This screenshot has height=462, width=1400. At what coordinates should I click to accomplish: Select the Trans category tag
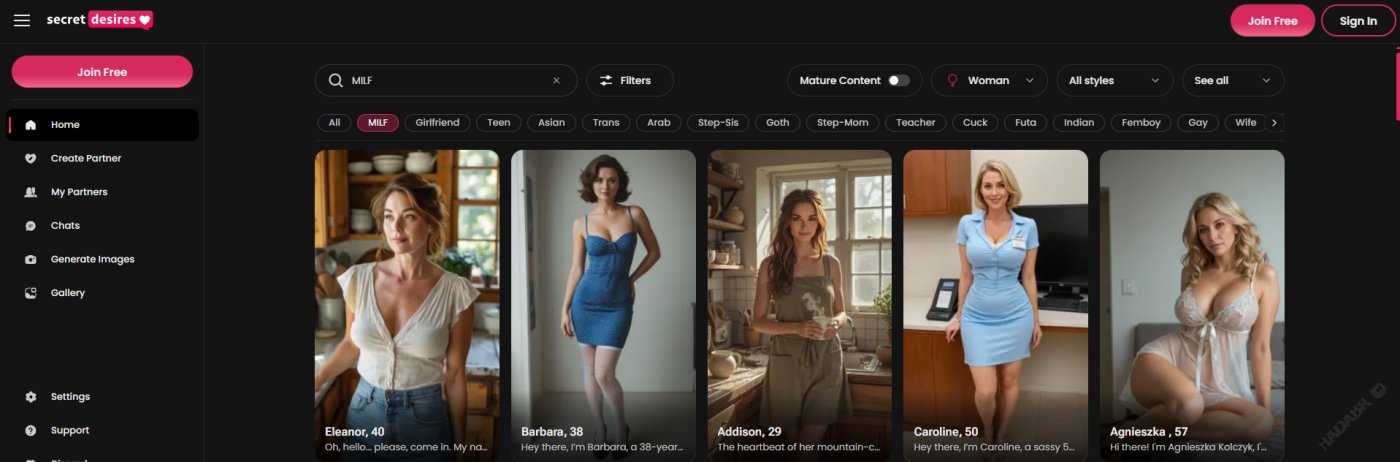point(606,123)
